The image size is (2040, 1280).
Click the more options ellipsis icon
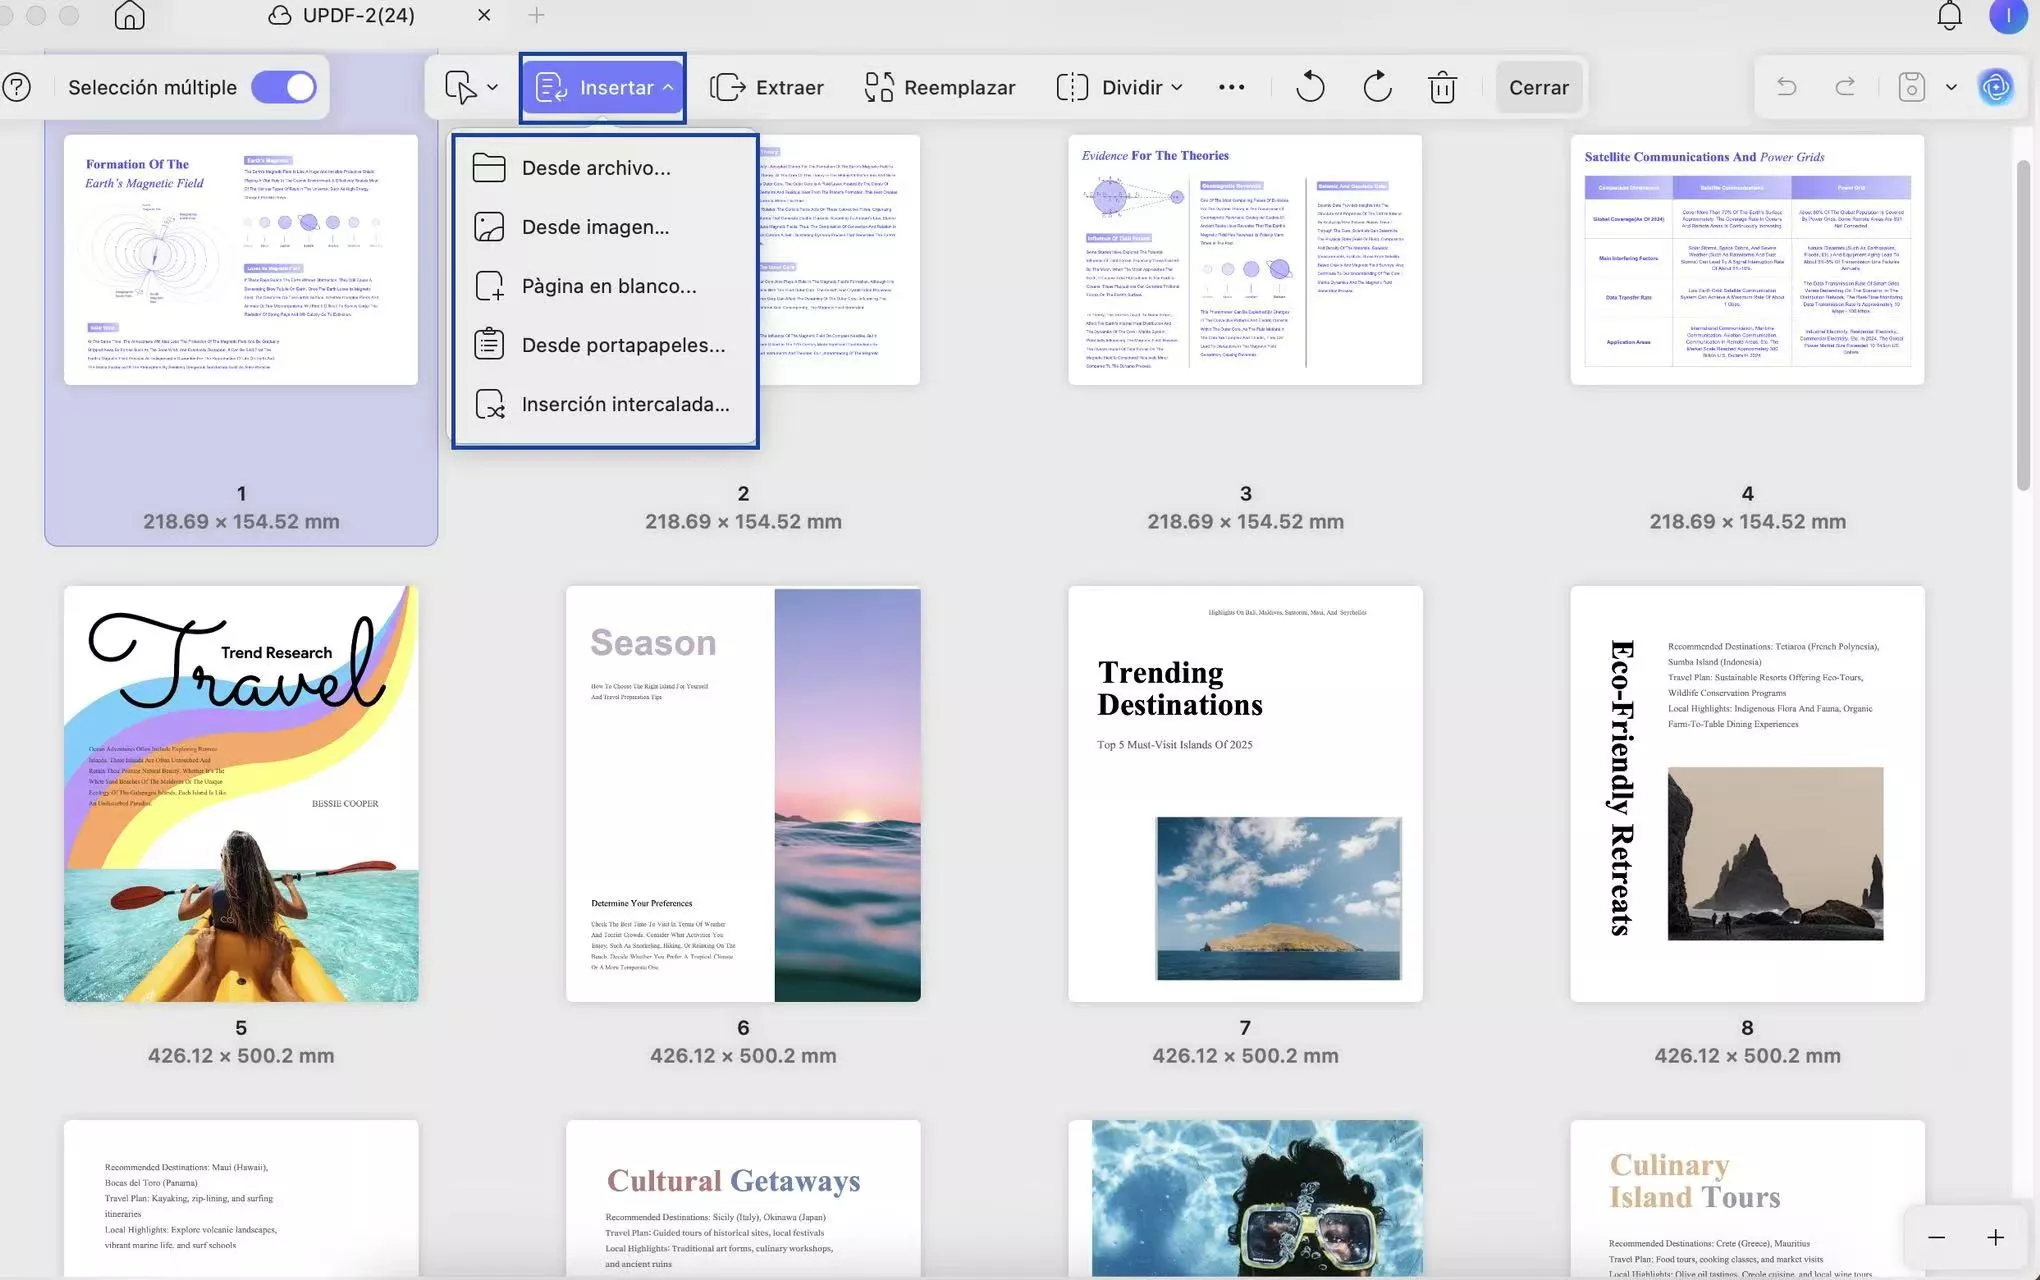pyautogui.click(x=1232, y=87)
